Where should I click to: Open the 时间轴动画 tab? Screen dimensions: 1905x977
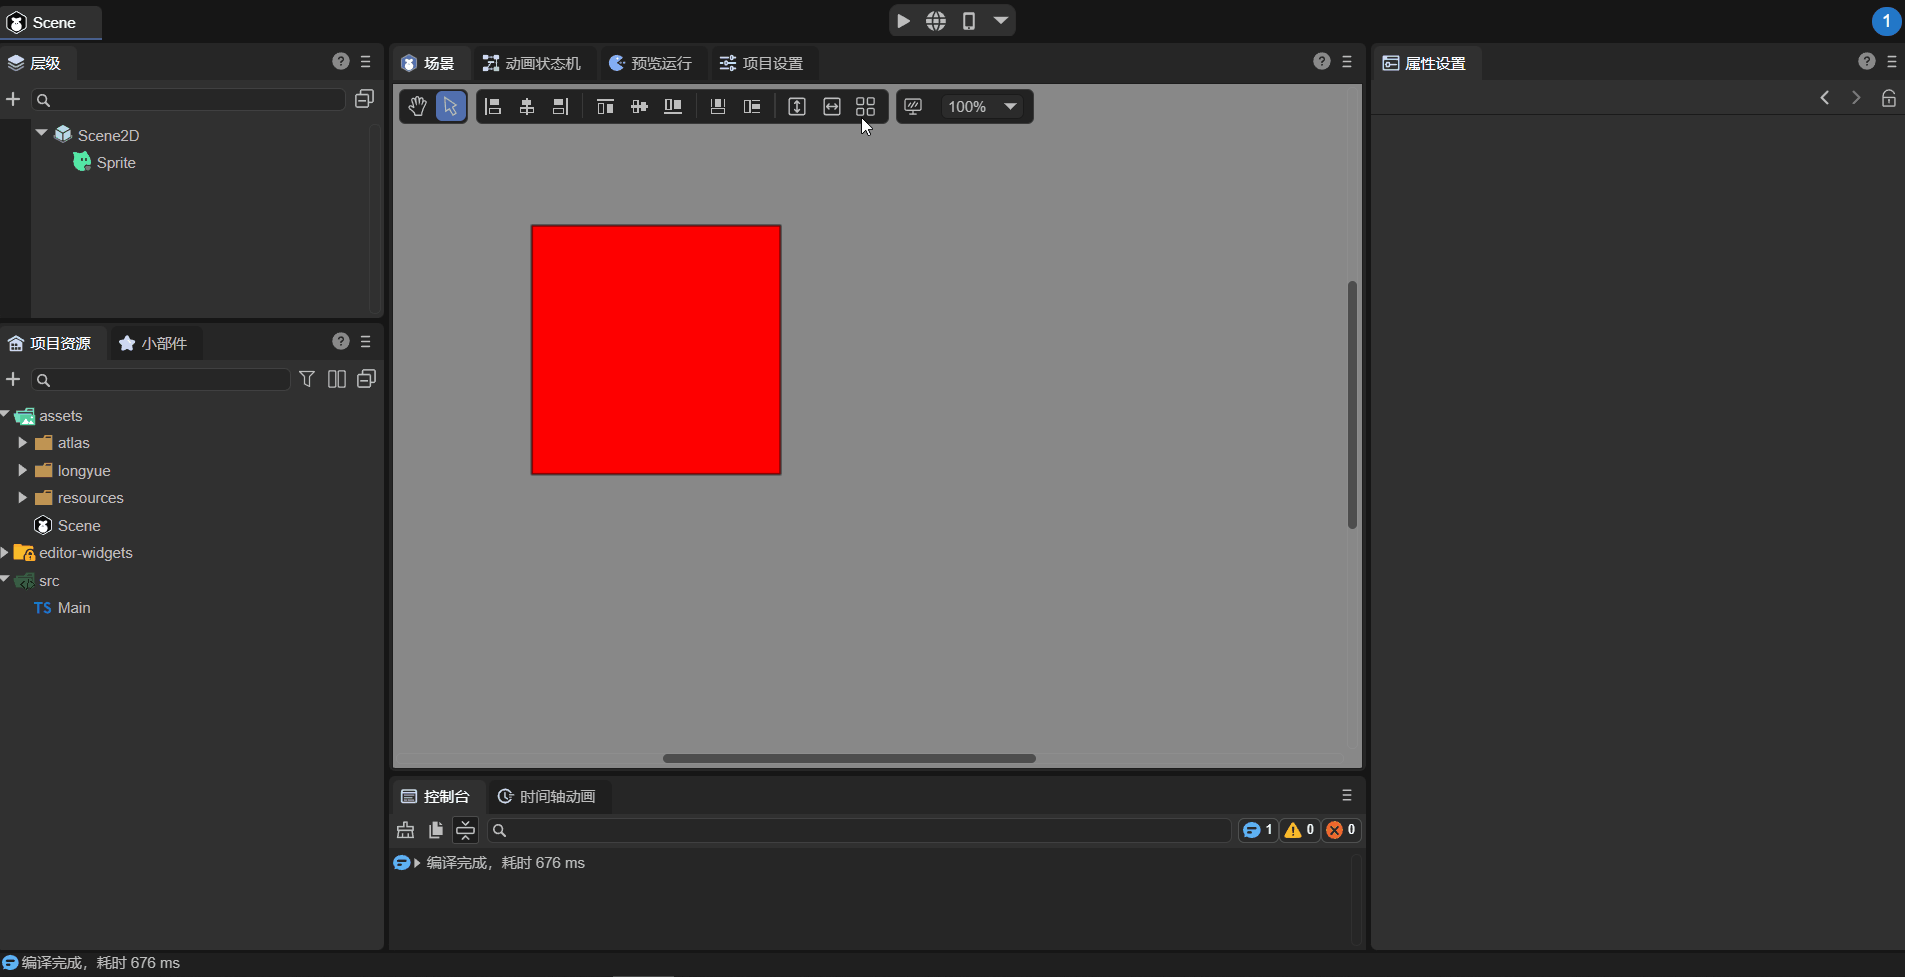547,796
